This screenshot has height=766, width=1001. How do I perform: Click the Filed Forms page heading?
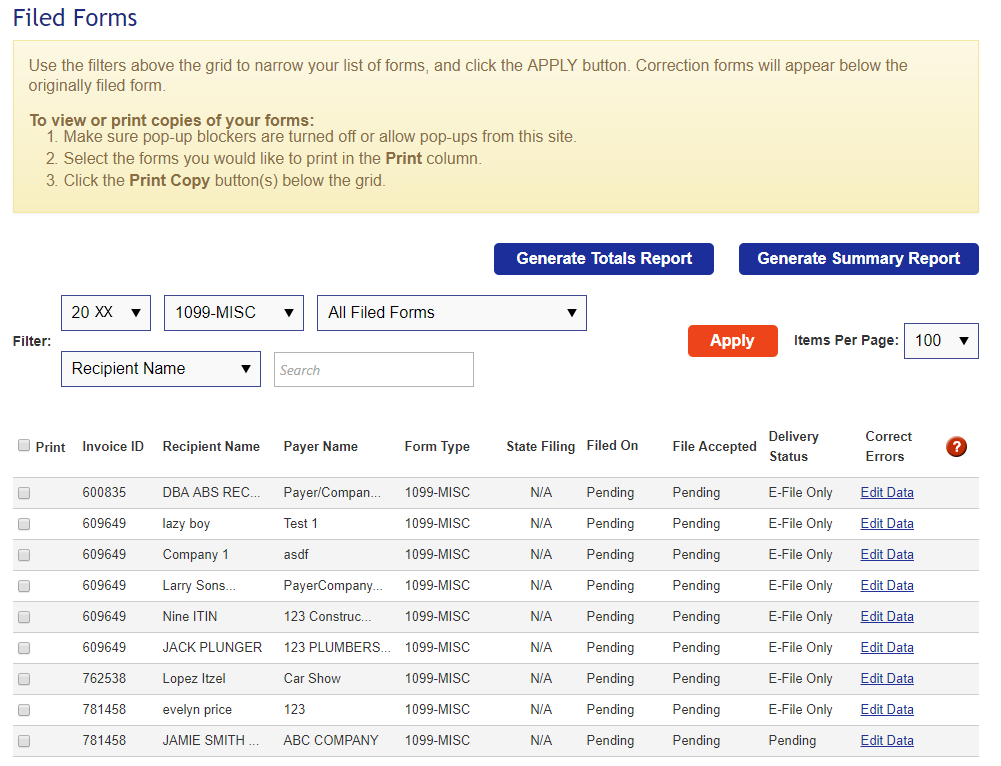tap(75, 18)
